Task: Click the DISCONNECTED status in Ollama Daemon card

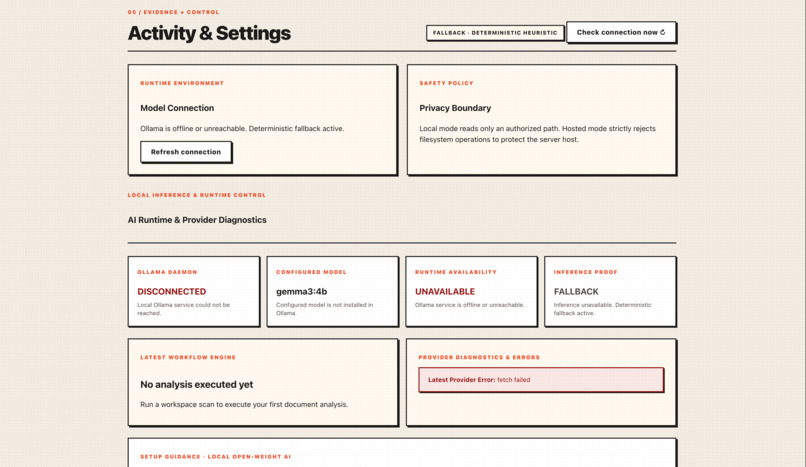Action: click(x=172, y=291)
